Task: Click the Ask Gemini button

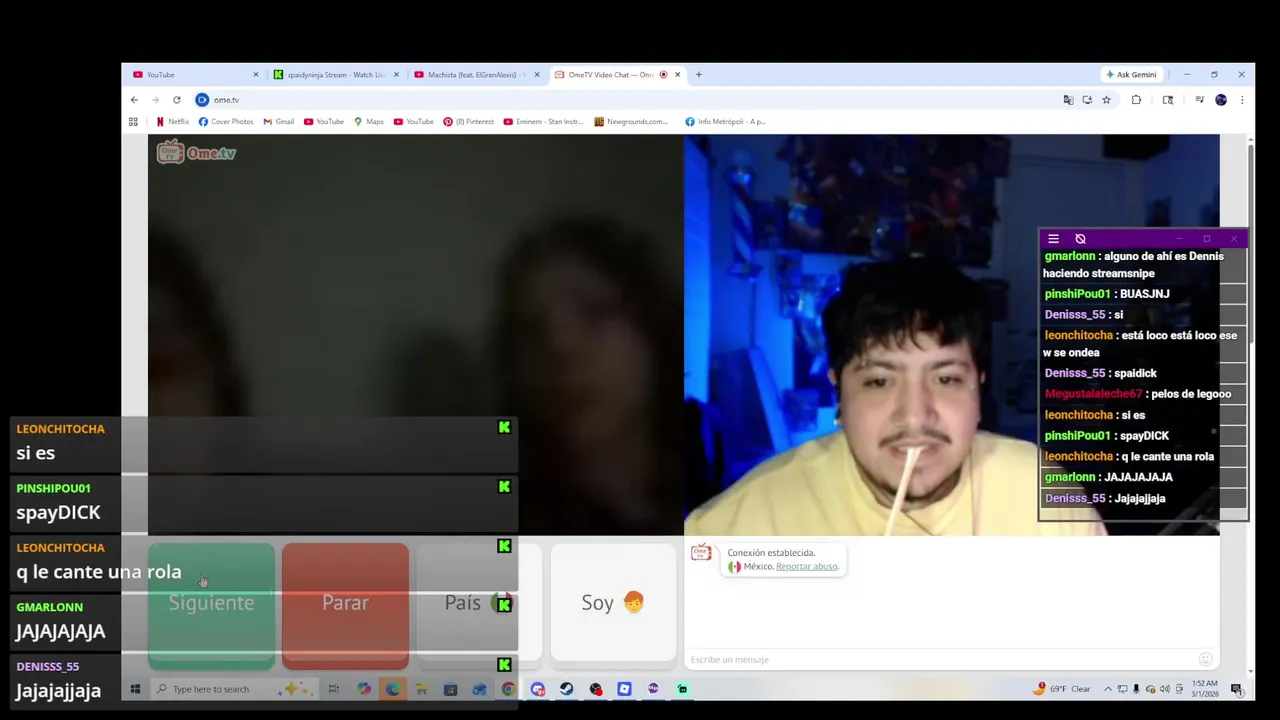Action: pos(1131,75)
